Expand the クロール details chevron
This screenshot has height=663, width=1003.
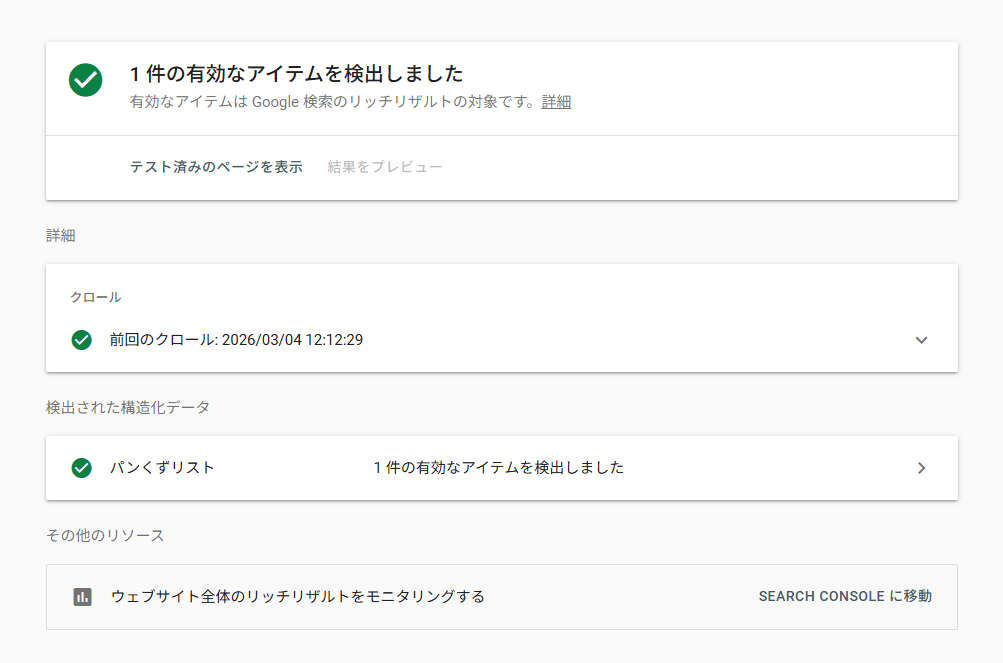[921, 340]
